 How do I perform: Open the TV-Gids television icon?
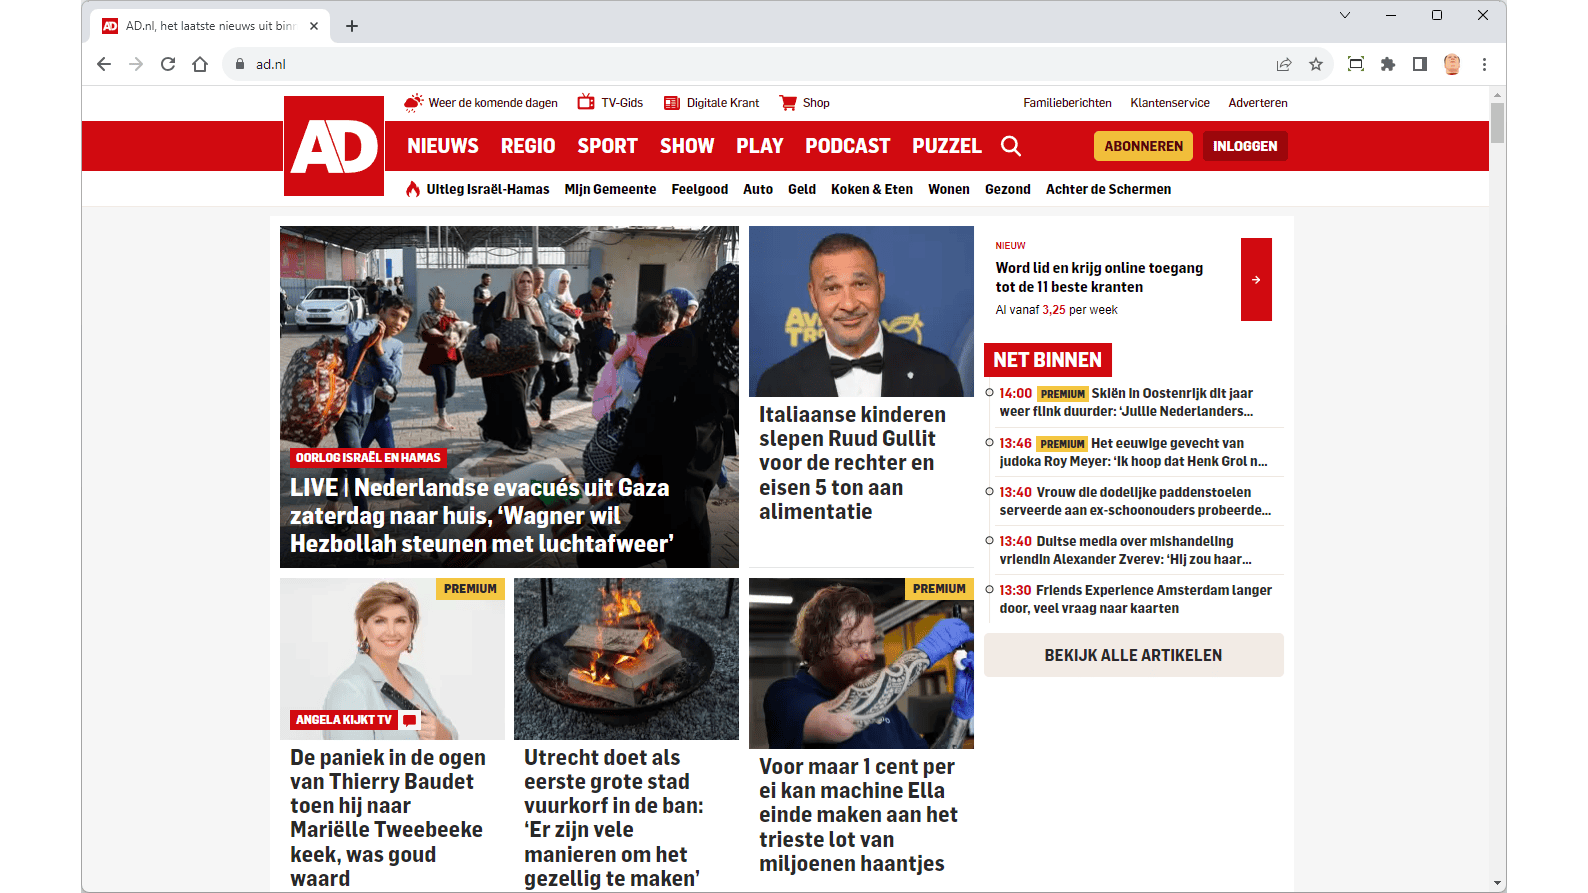coord(586,102)
